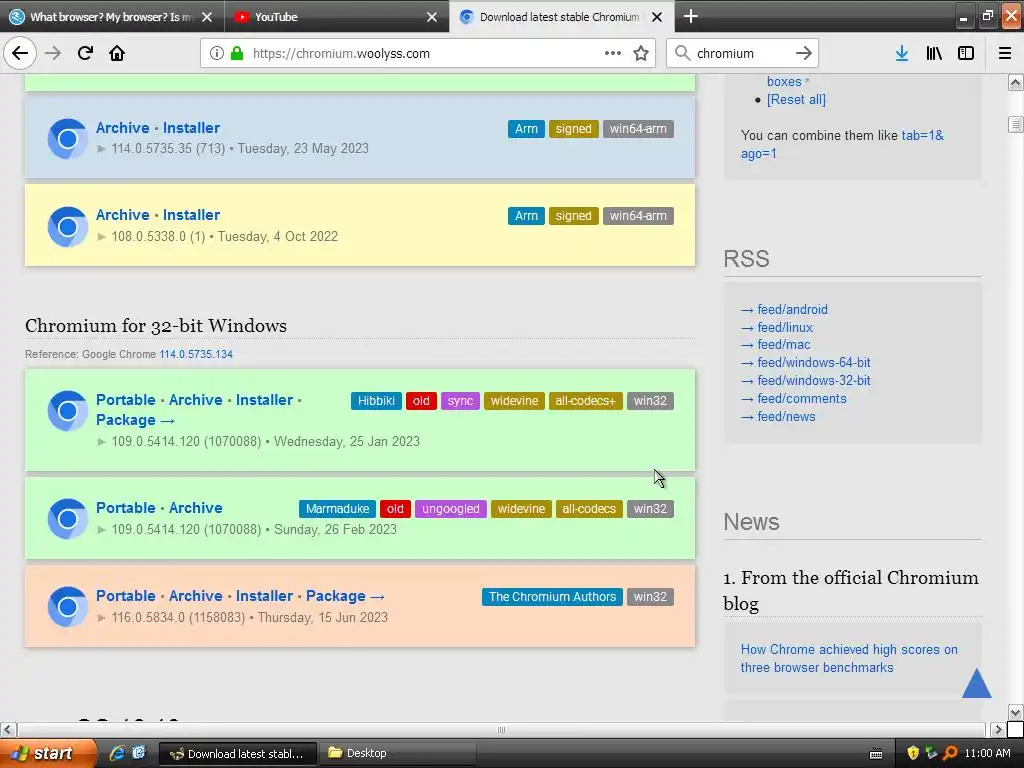Viewport: 1024px width, 768px height.
Task: Go back with the browser back arrow
Action: [20, 53]
